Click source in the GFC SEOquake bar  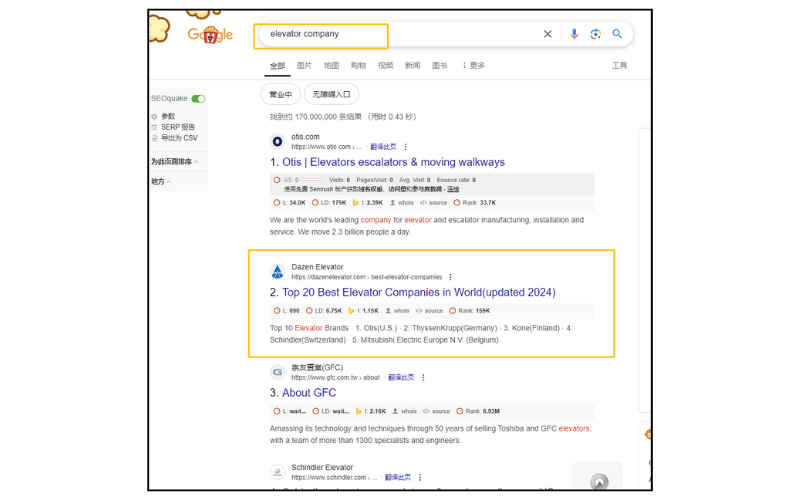click(x=437, y=411)
